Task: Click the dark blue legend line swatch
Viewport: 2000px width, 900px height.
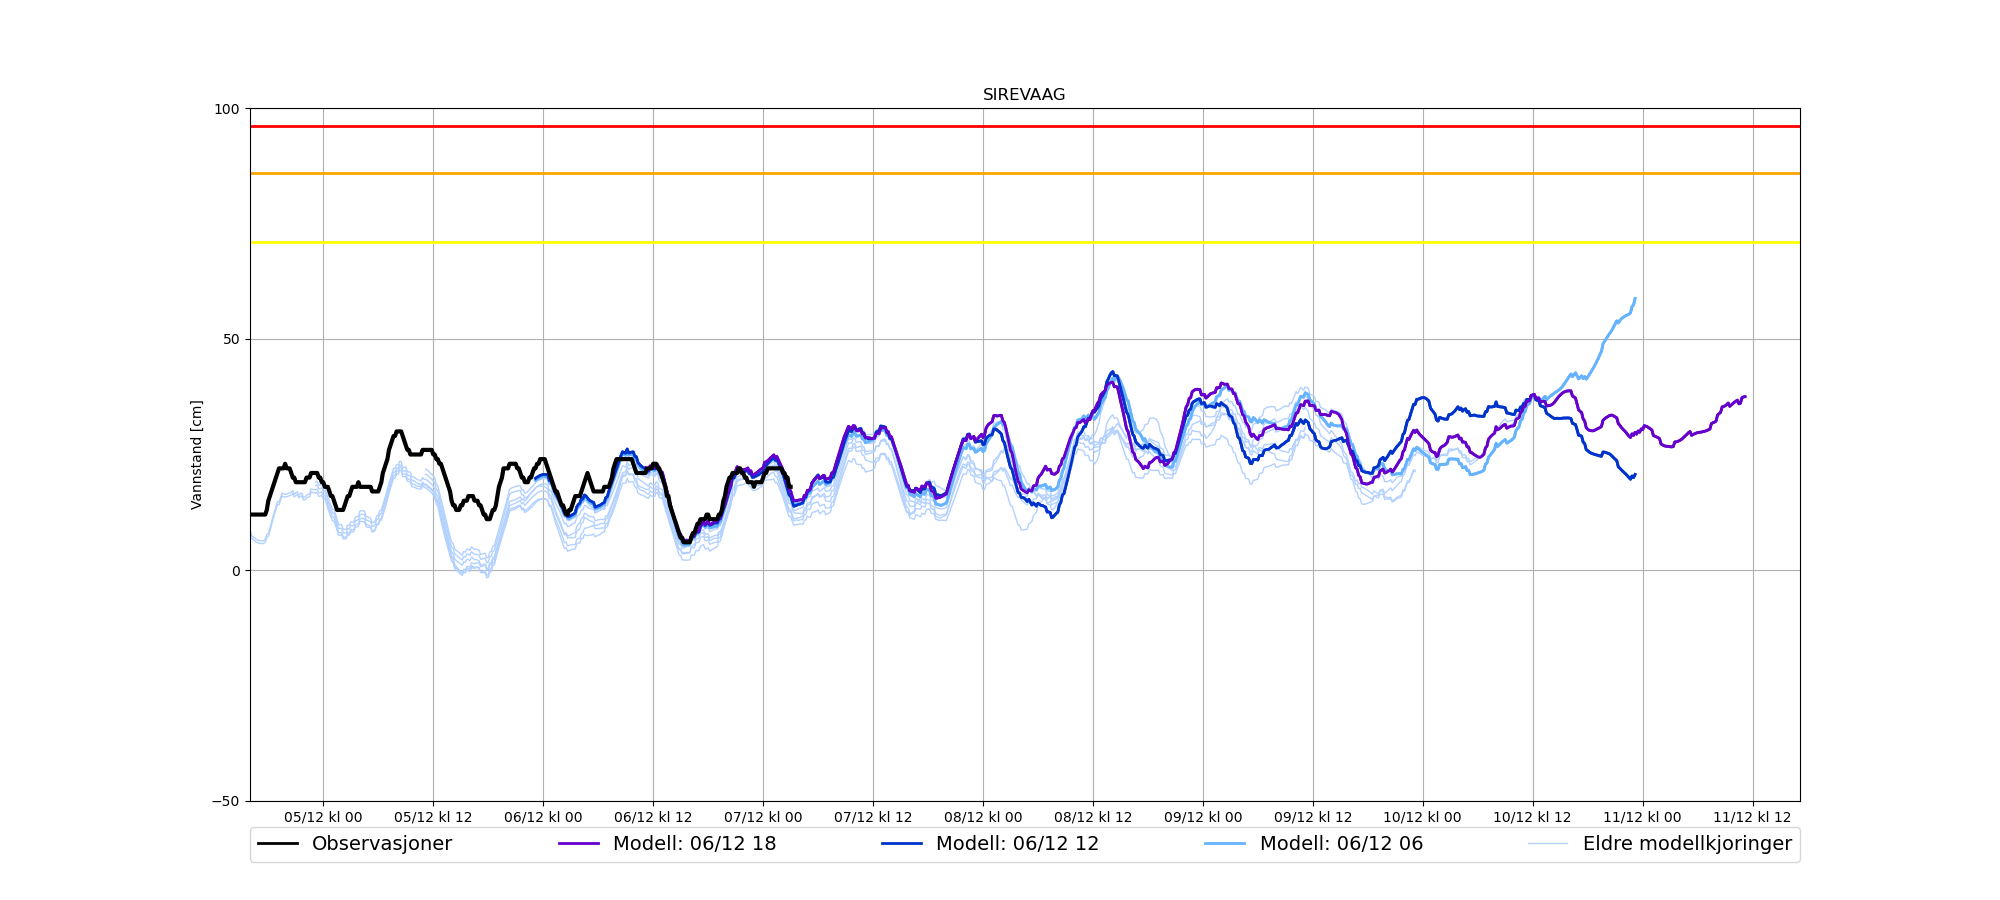Action: coord(902,844)
